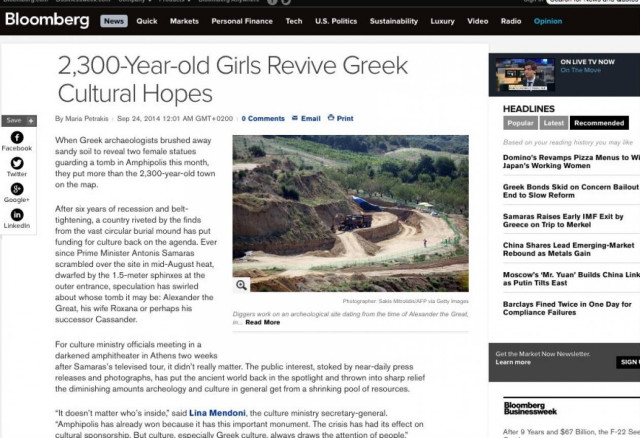Share article via Google+ icon

[16, 189]
